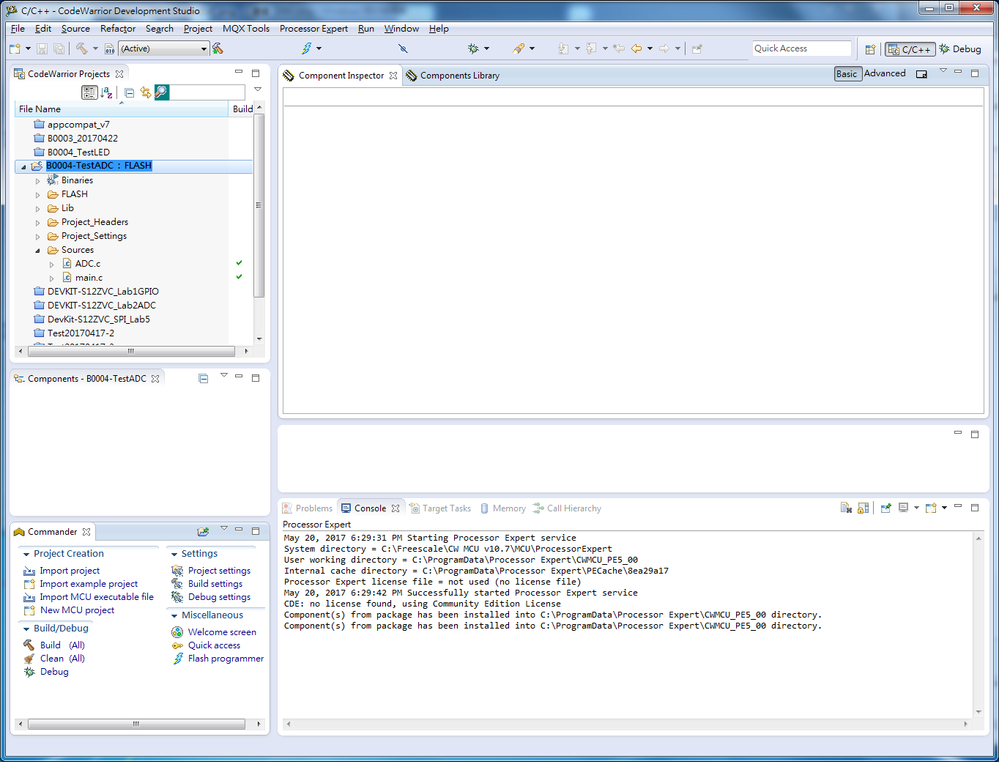
Task: Click the Flash programmer link in the Commander panel
Action: tap(226, 659)
